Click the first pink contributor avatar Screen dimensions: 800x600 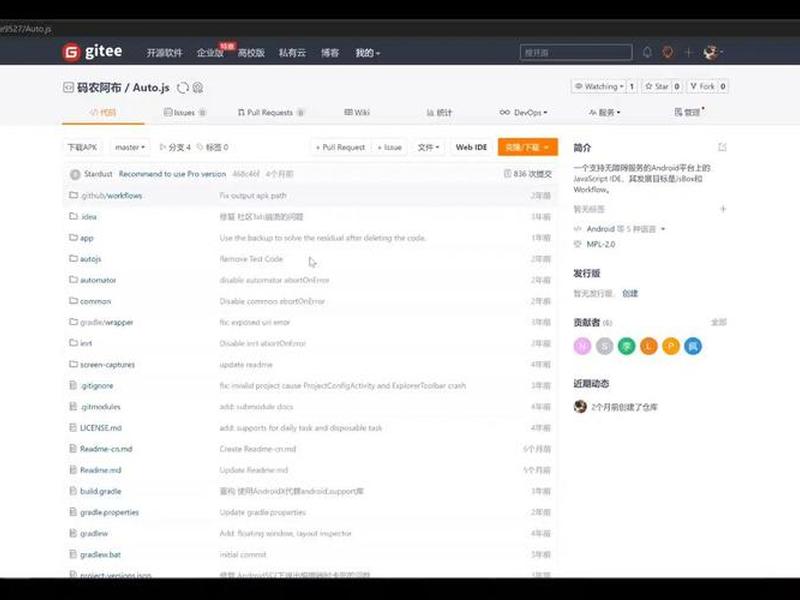click(582, 346)
